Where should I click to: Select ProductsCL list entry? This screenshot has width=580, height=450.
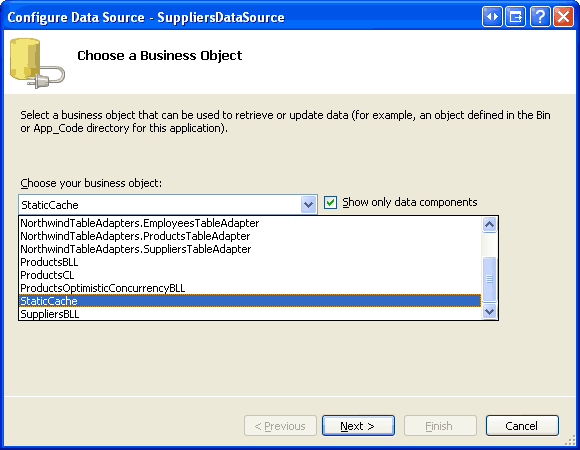click(x=250, y=275)
